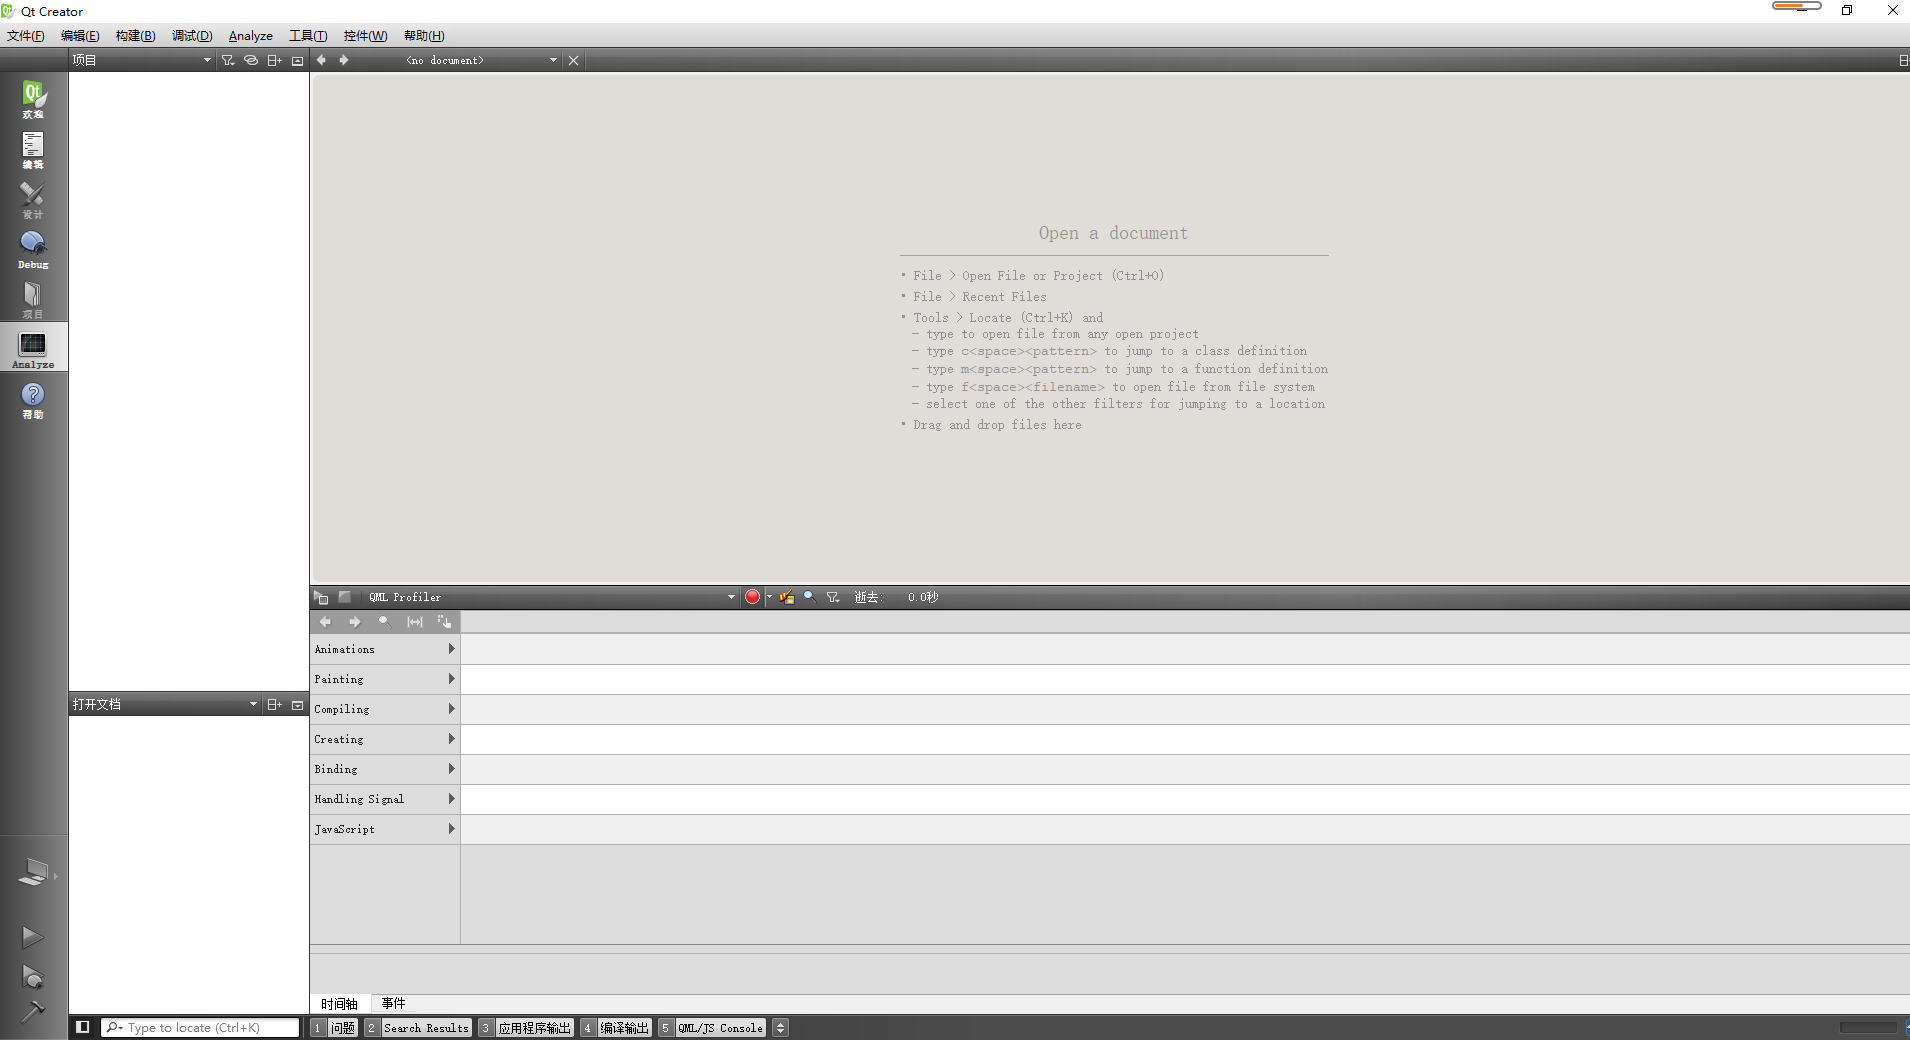1910x1040 pixels.
Task: Open the Welcome (欢迎) mode
Action: pos(33,98)
